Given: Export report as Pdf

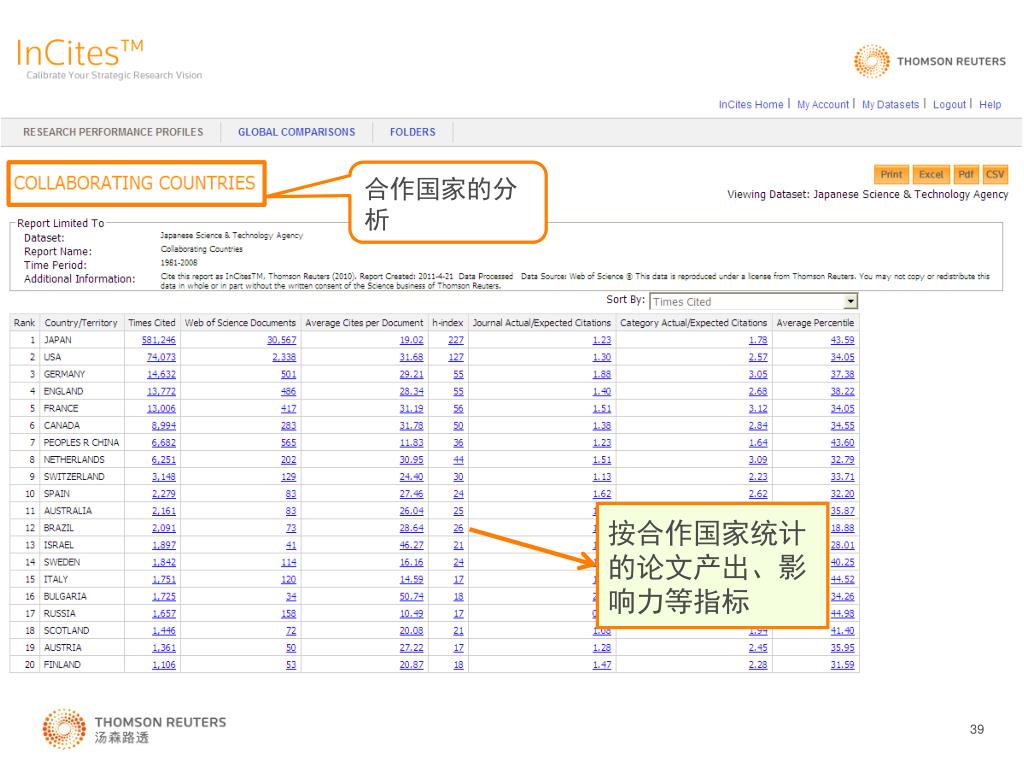Looking at the screenshot, I should pyautogui.click(x=965, y=174).
